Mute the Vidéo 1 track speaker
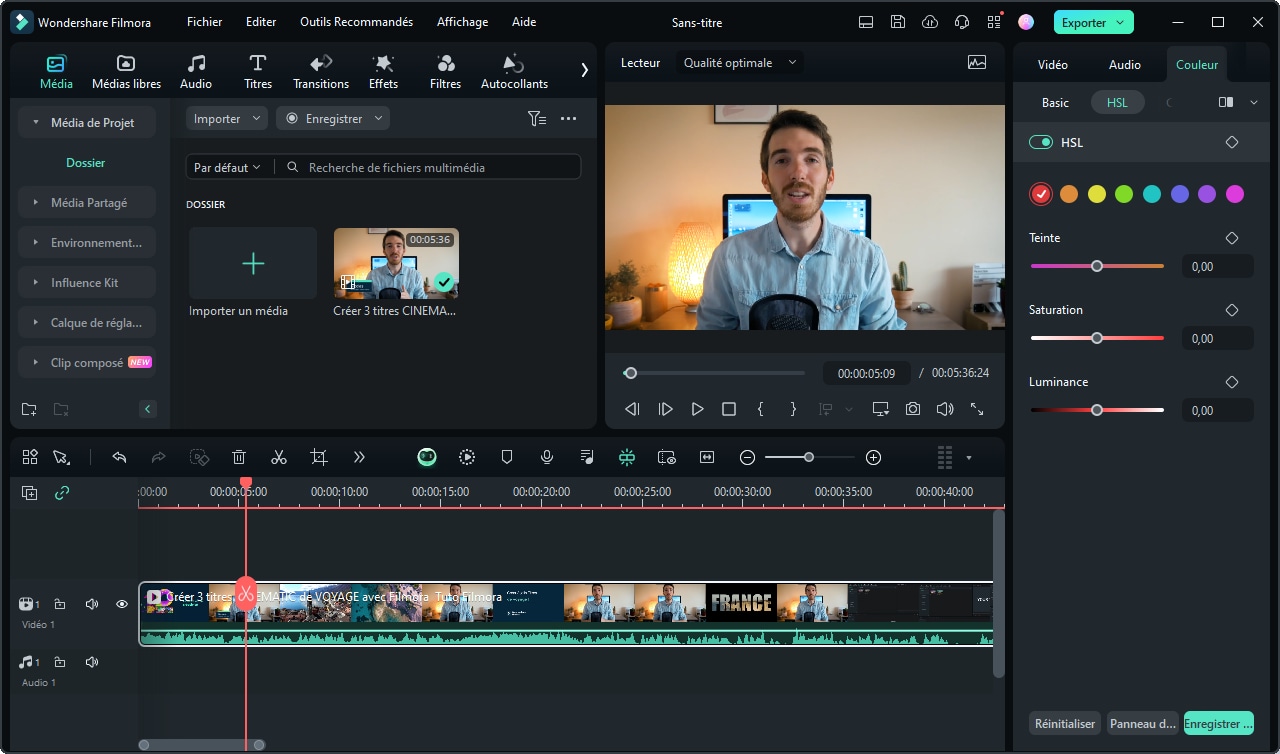 click(92, 604)
